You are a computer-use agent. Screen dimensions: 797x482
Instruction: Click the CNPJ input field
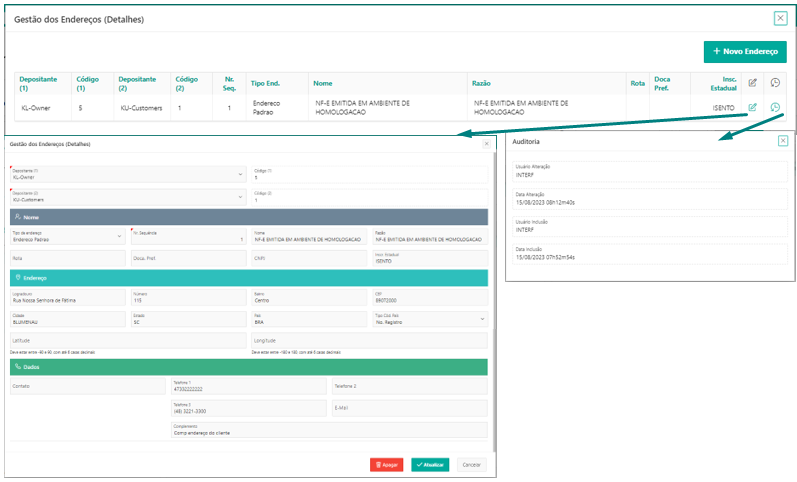(x=309, y=258)
